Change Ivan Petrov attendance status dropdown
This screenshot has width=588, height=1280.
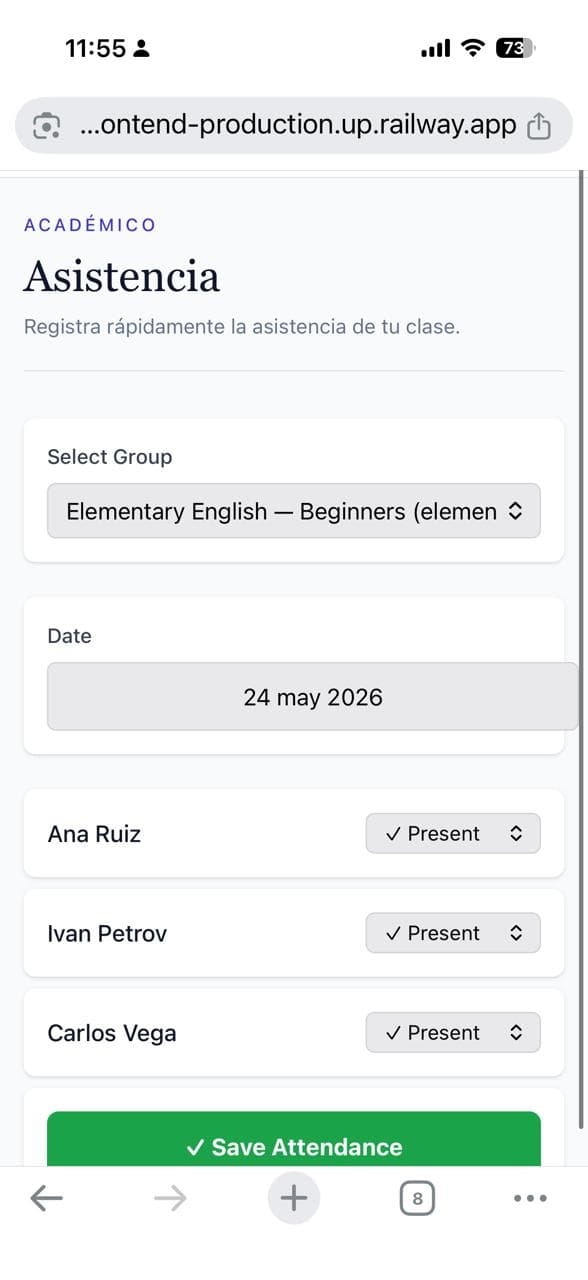click(x=453, y=933)
